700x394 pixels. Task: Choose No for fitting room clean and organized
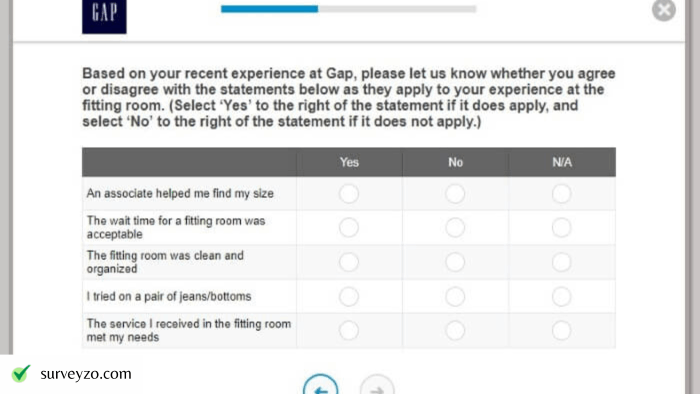[455, 262]
